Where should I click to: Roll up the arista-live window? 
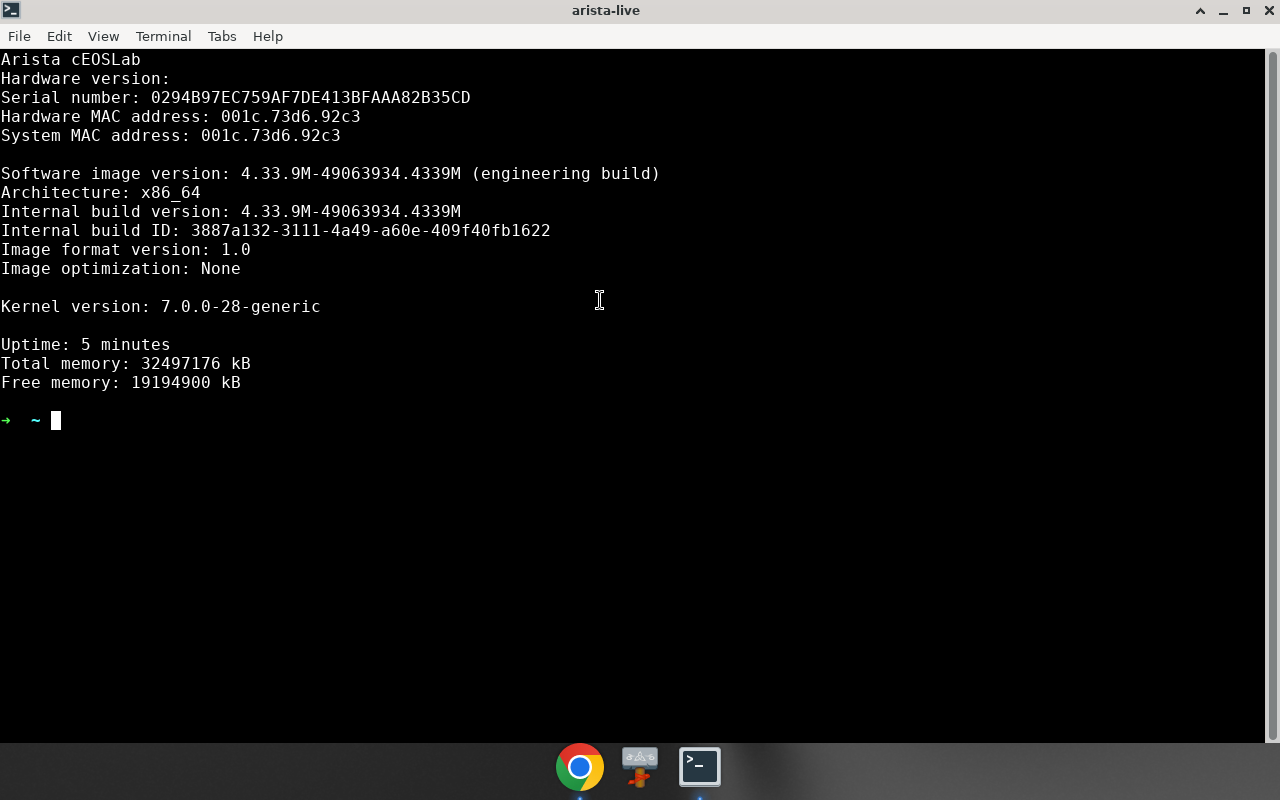tap(1200, 10)
